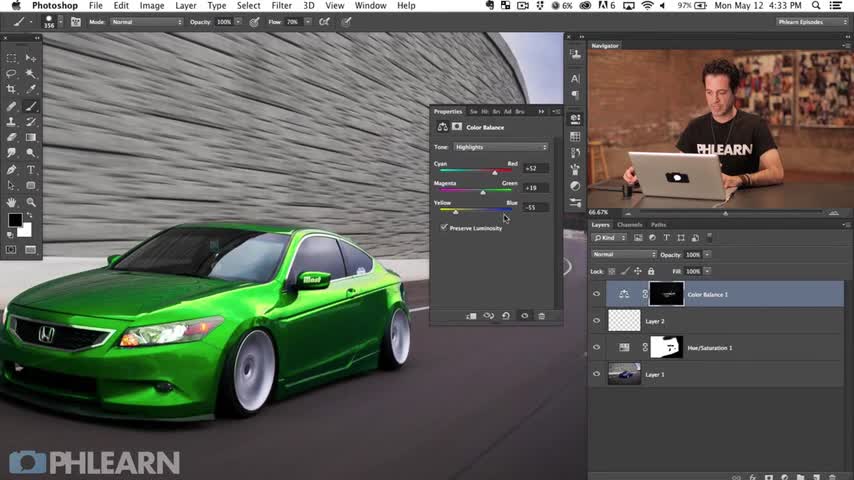Switch to the Paths tab
The image size is (854, 480).
(658, 224)
